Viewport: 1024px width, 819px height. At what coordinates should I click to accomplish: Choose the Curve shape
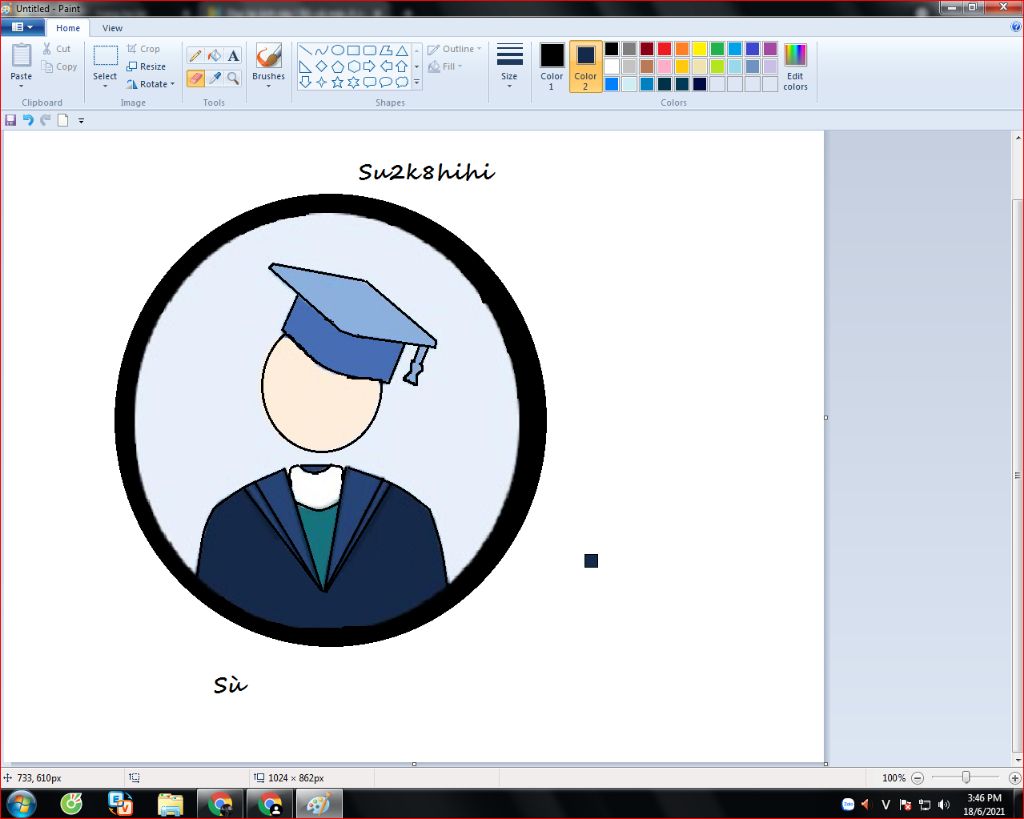[321, 50]
